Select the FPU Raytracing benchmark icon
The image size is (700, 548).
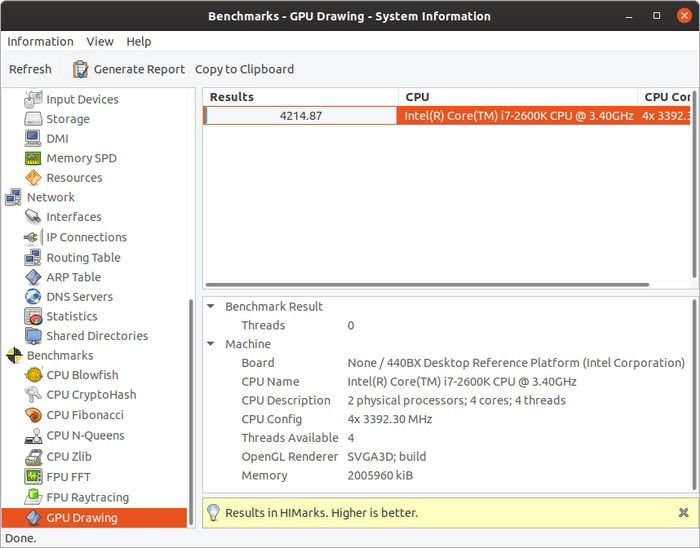pyautogui.click(x=33, y=497)
